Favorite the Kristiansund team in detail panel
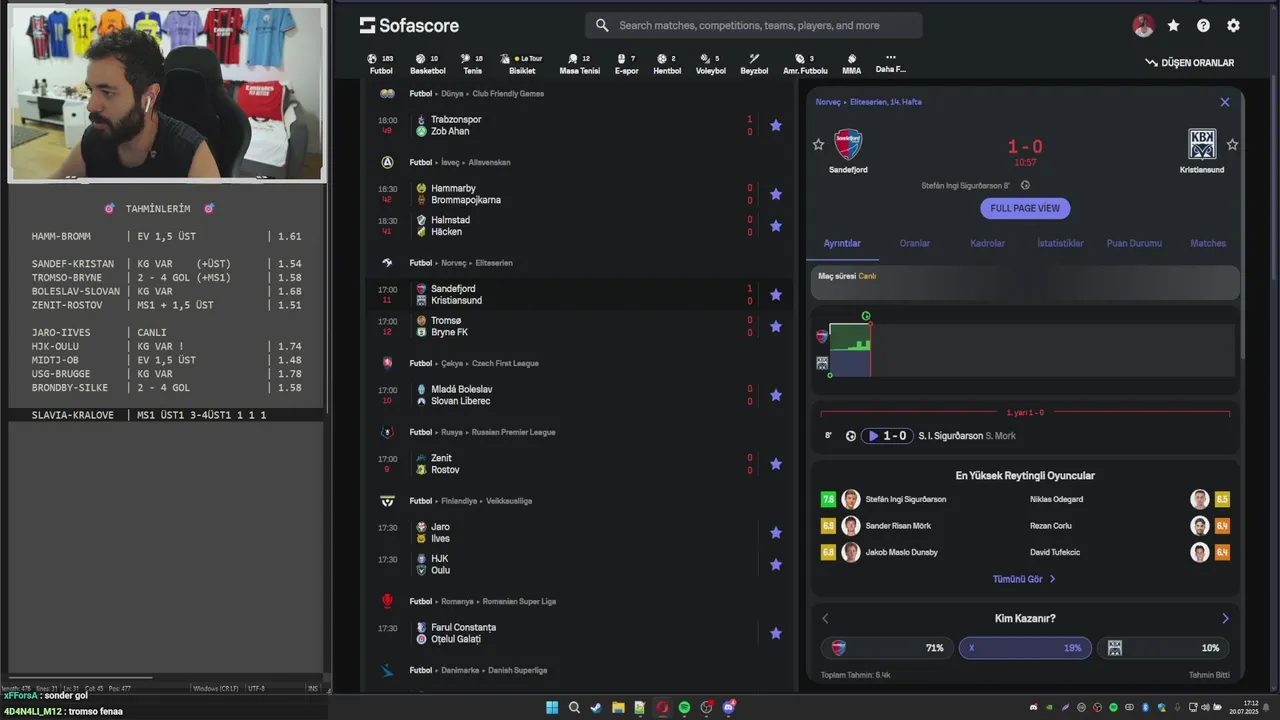Screen dimensions: 1280x720 point(1232,145)
